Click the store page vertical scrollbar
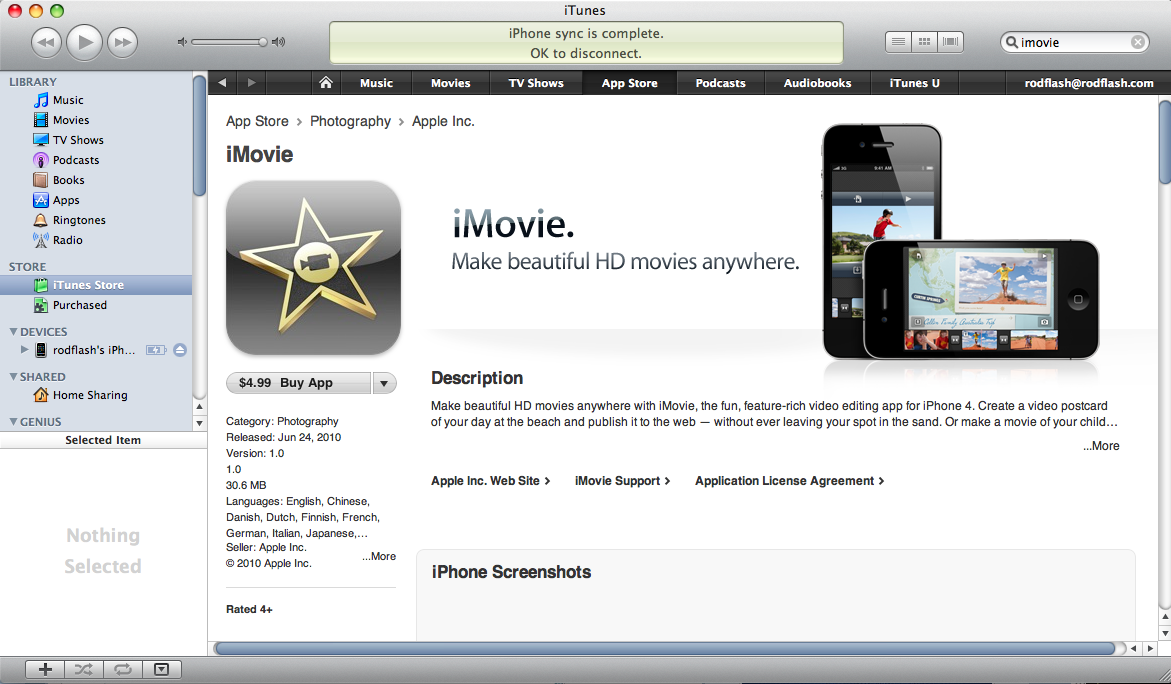 point(1164,142)
